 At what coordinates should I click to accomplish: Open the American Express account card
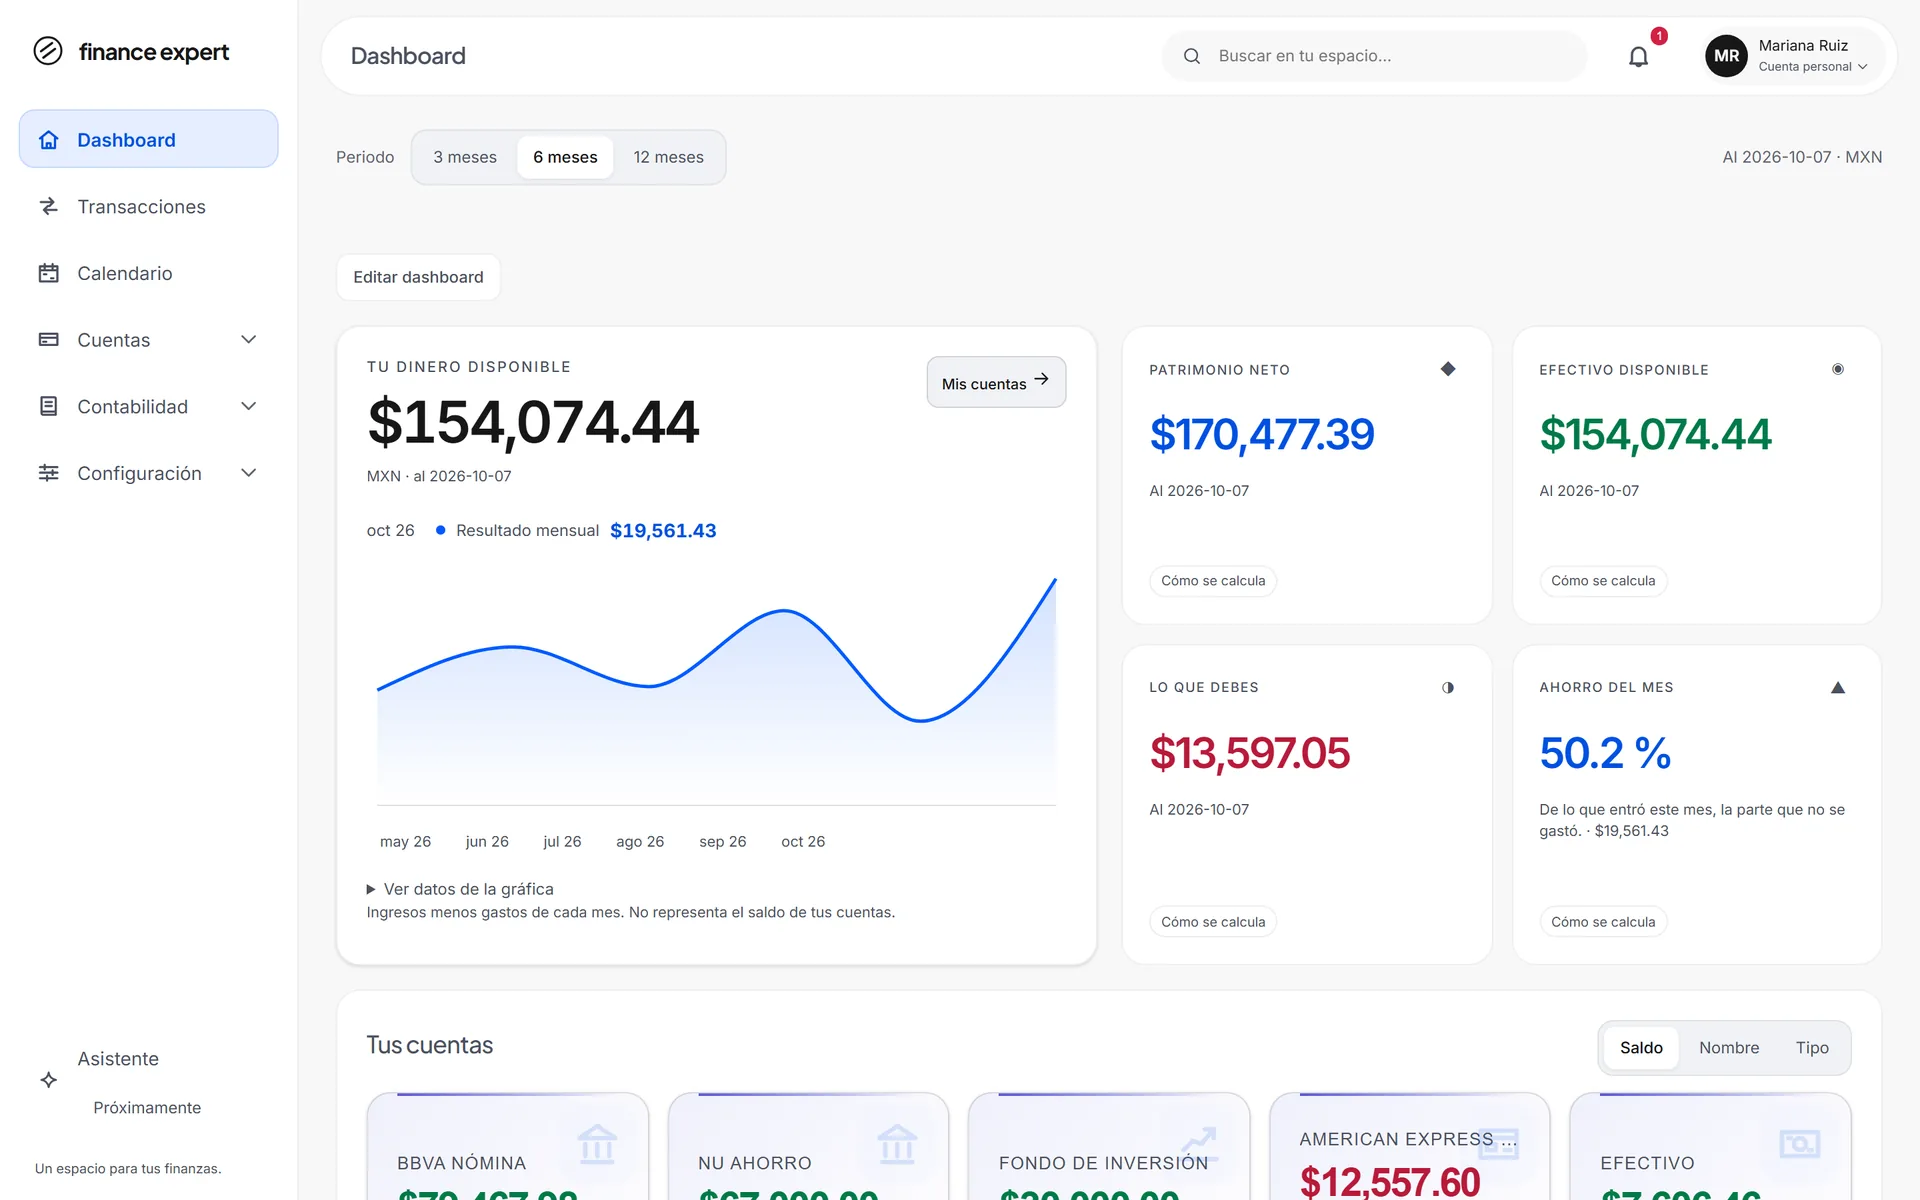(x=1409, y=1146)
